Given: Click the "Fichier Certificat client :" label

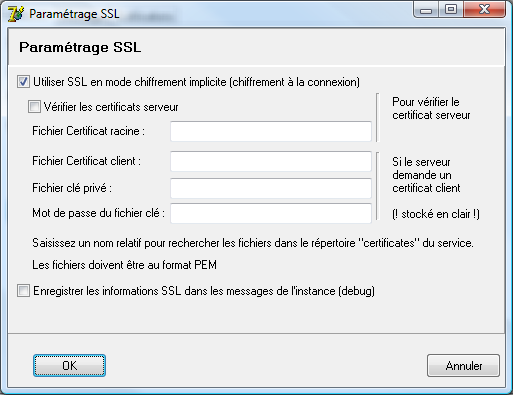Looking at the screenshot, I should (x=86, y=161).
